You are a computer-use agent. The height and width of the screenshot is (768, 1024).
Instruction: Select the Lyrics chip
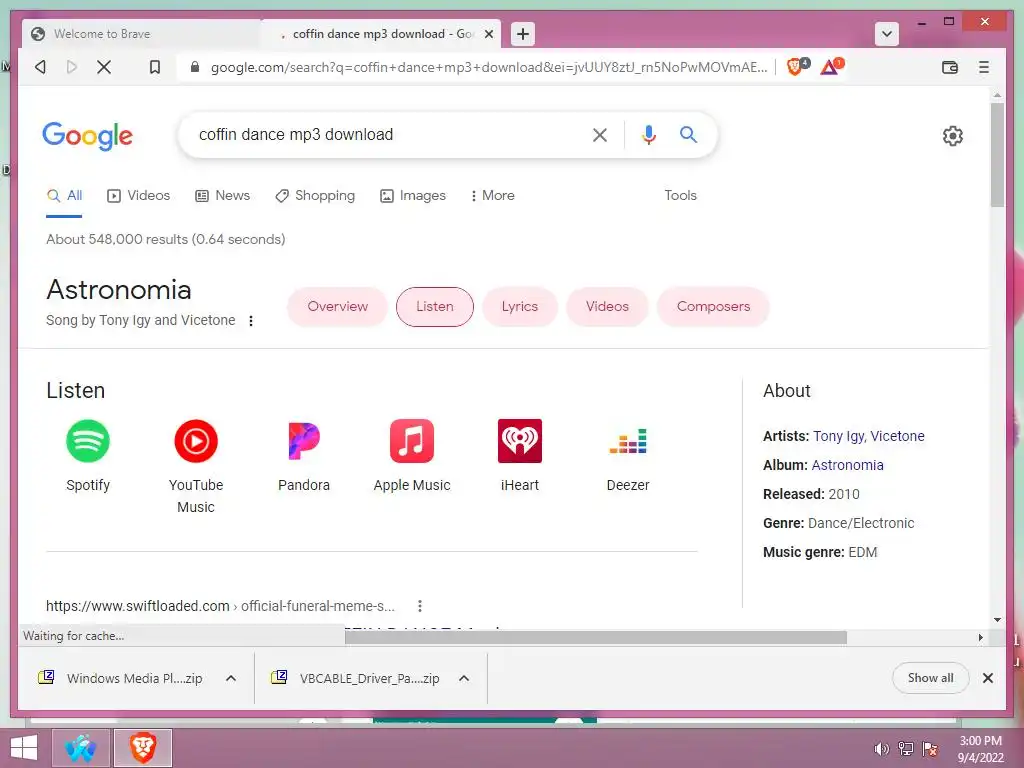520,306
